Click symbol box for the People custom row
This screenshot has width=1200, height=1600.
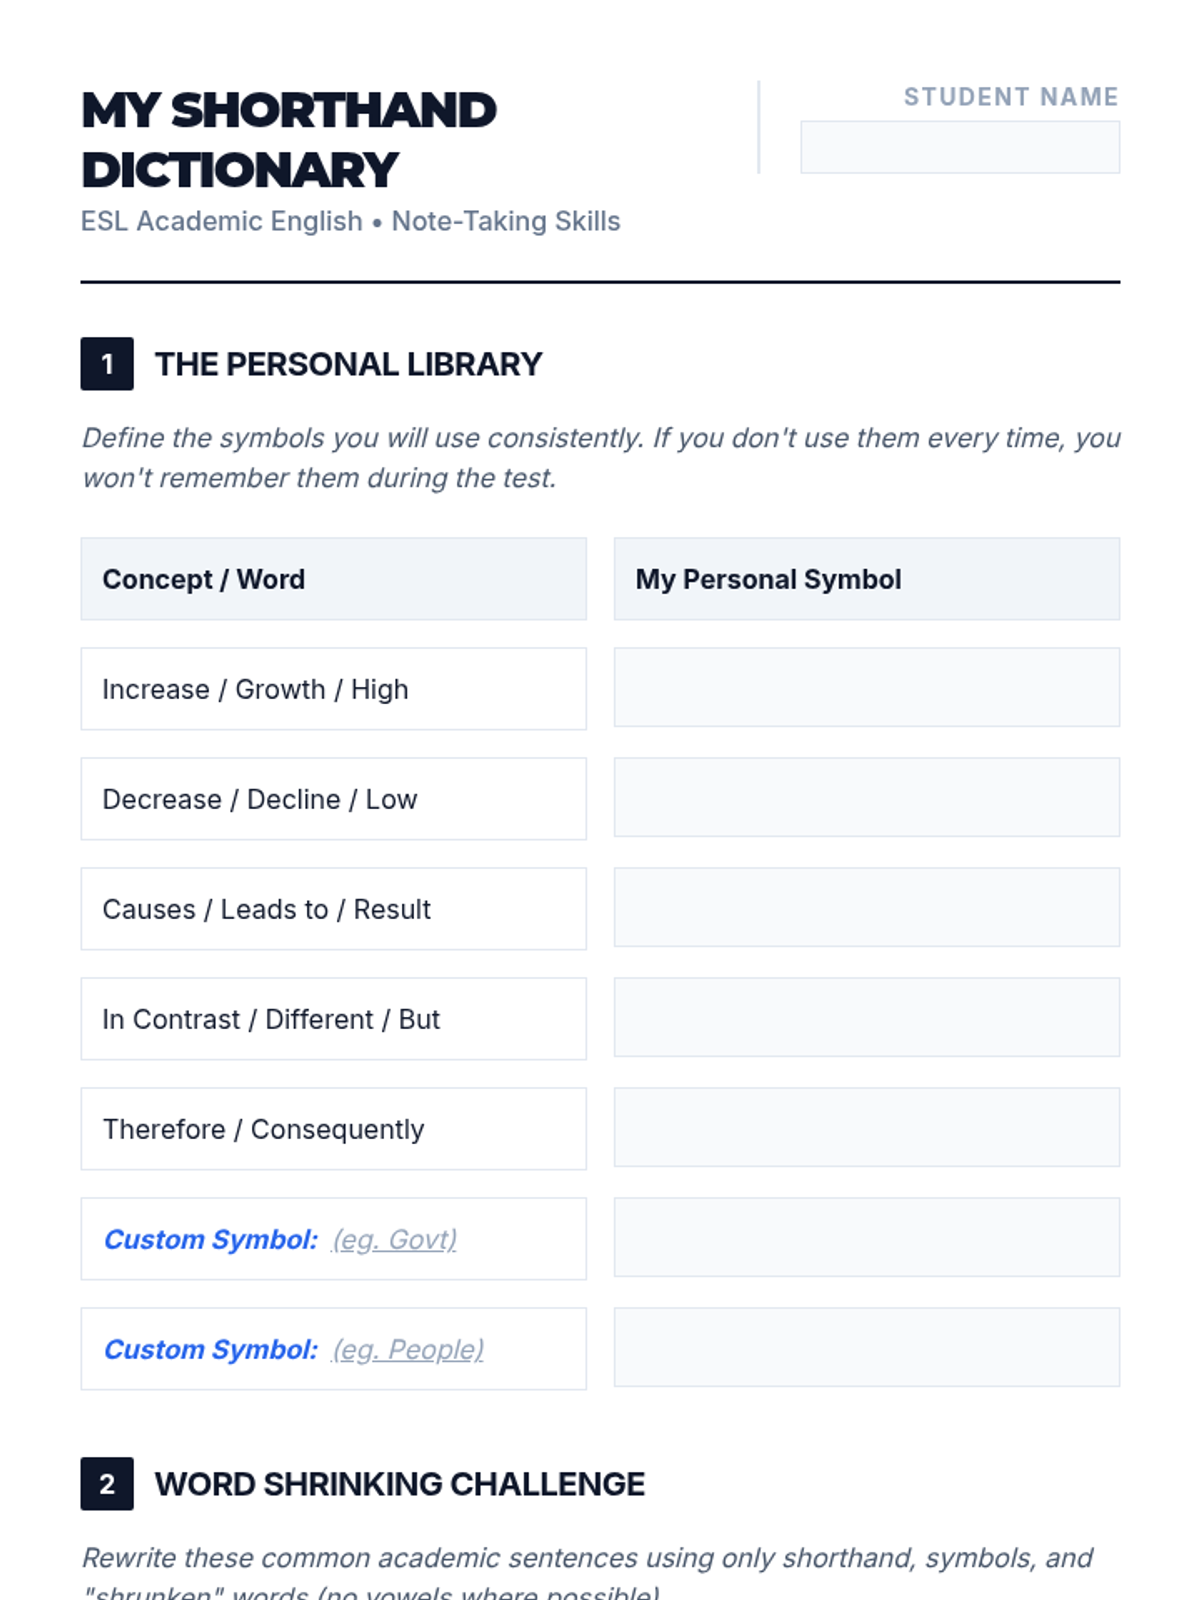[866, 1347]
